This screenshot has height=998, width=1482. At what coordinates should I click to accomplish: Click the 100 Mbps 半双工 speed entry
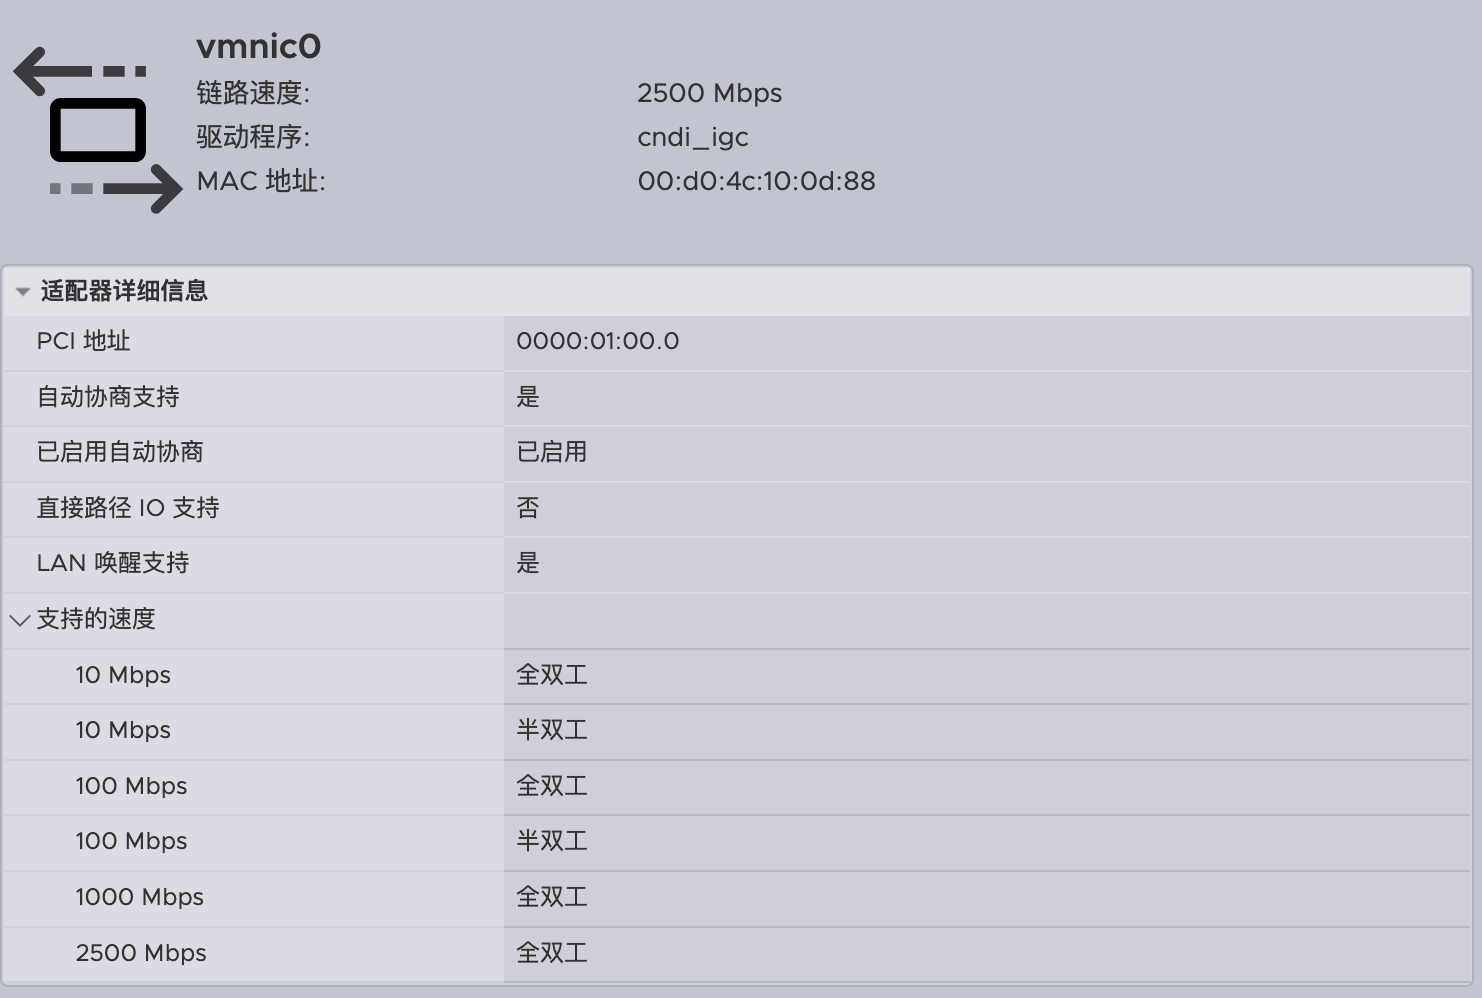[131, 841]
